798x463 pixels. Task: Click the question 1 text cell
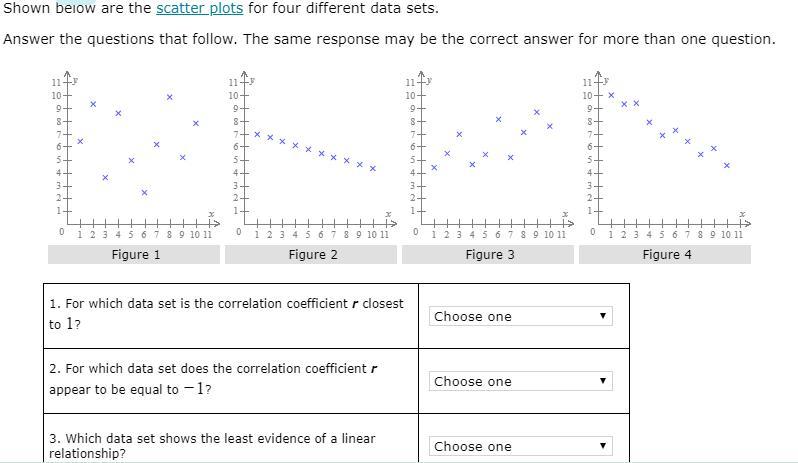[230, 313]
